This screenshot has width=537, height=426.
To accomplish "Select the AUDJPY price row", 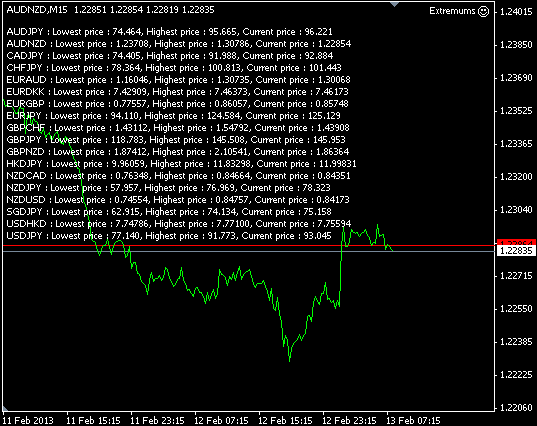I will pos(170,32).
